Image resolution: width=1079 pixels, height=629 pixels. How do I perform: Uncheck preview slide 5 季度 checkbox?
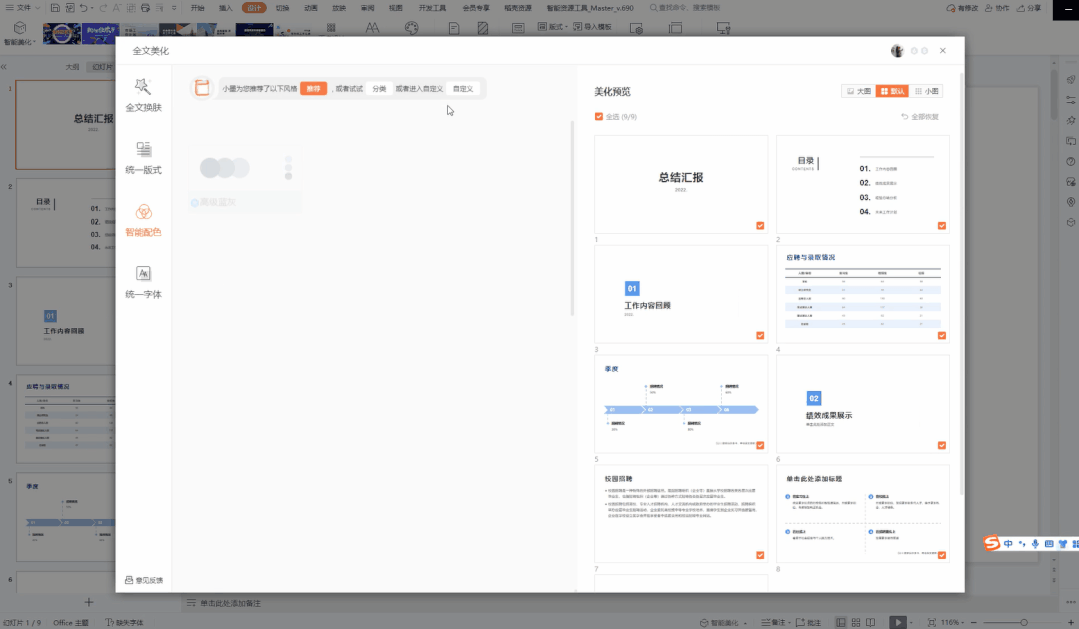coord(760,445)
